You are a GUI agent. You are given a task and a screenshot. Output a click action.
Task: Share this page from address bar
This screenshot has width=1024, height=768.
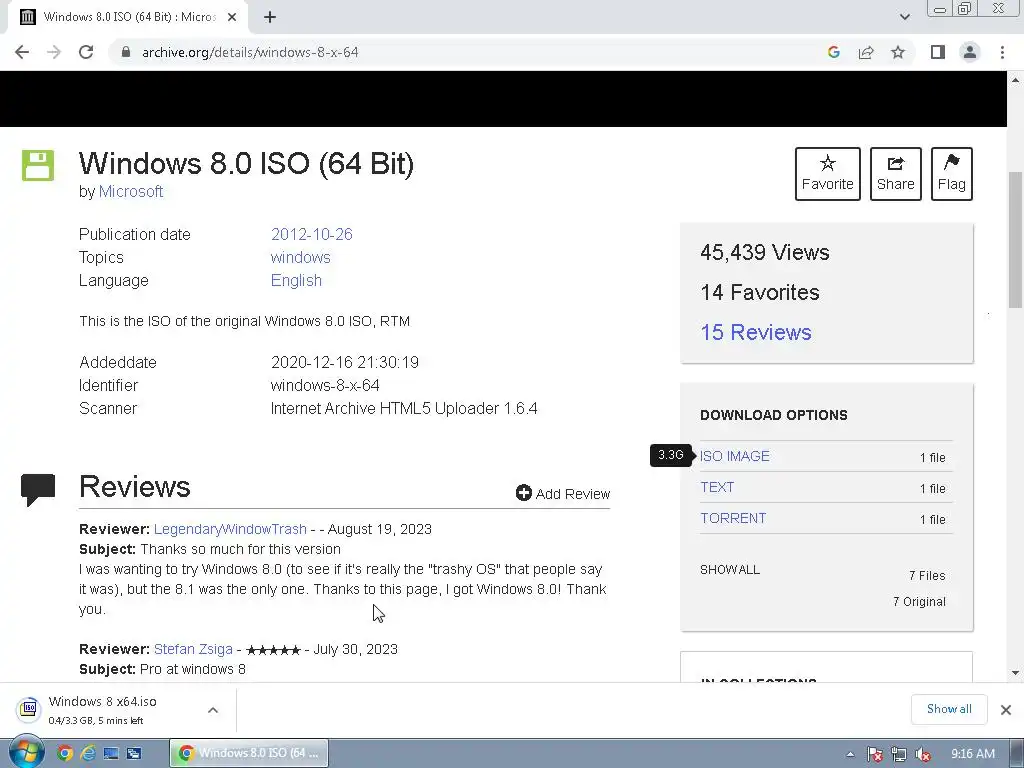[866, 52]
